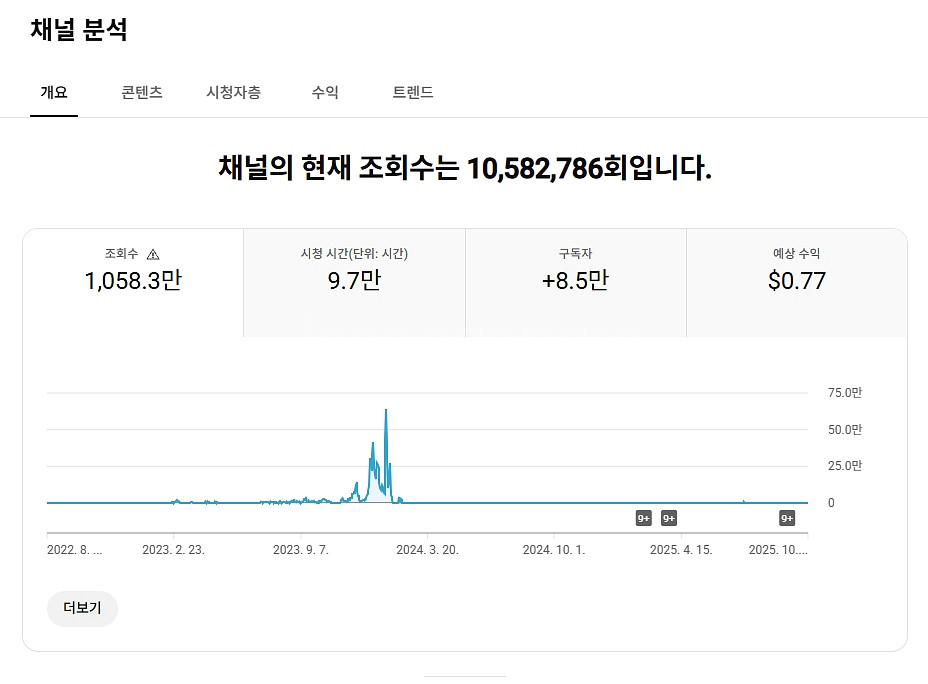This screenshot has width=928, height=684.
Task: Open the 수익 tab
Action: coord(324,92)
